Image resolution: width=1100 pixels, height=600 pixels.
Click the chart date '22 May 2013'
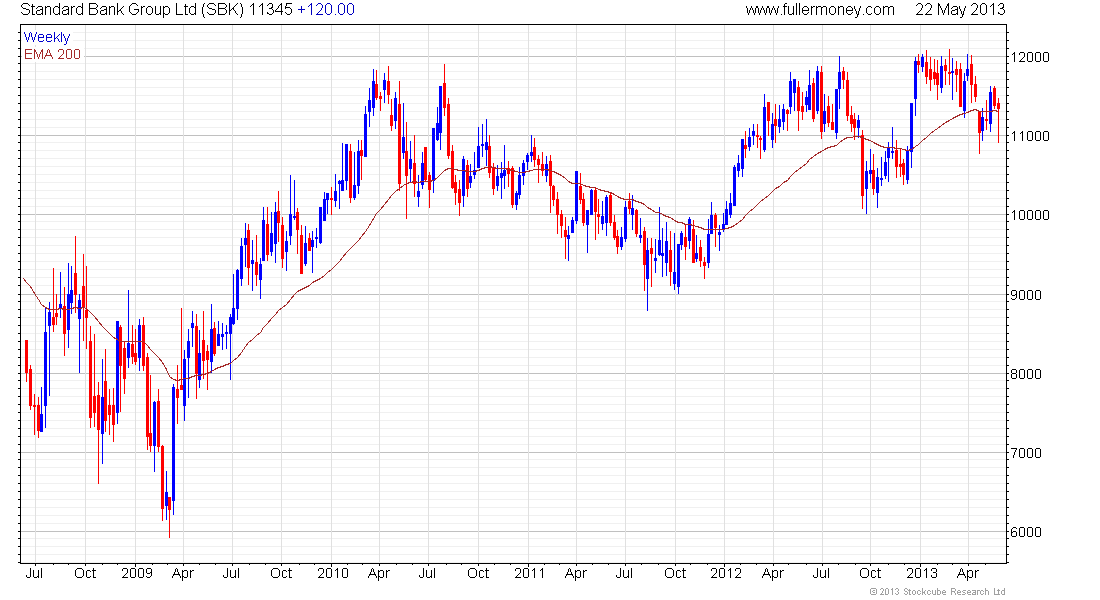(x=960, y=10)
